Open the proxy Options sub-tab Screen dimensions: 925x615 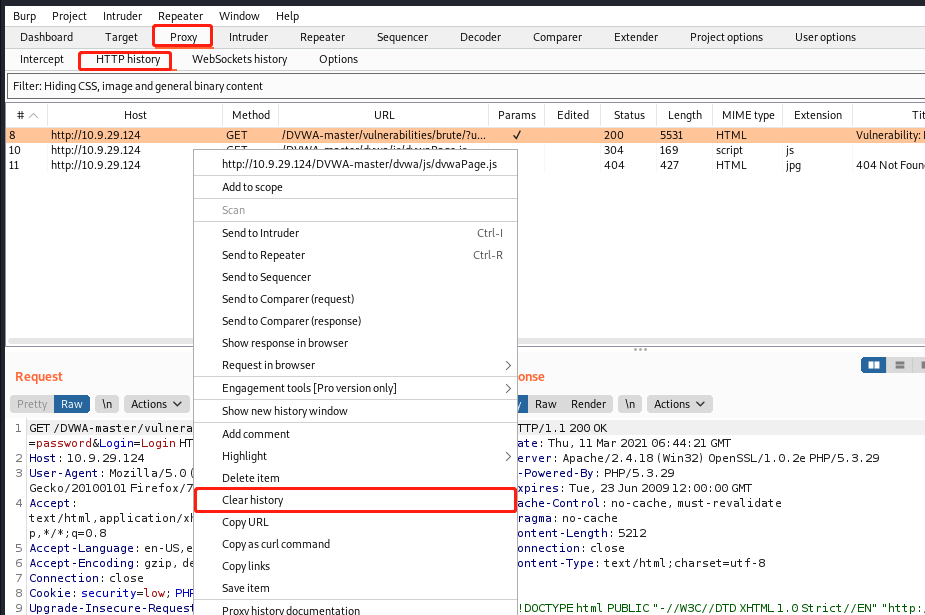click(338, 59)
